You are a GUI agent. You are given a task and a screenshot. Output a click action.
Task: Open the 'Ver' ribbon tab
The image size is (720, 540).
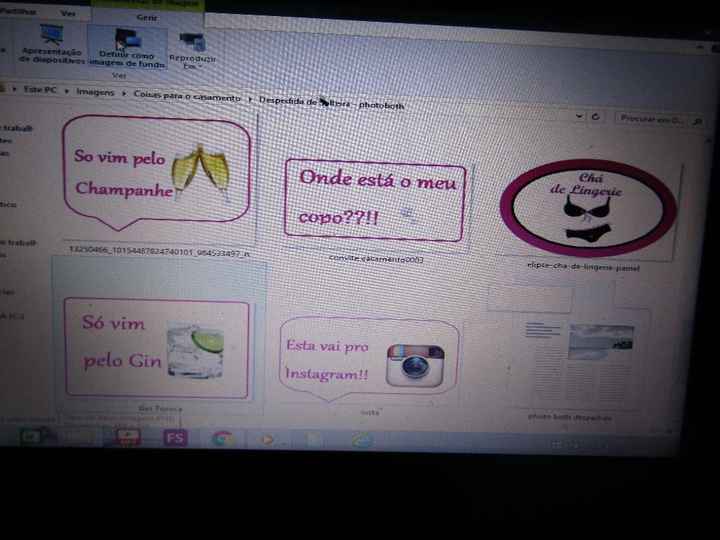pyautogui.click(x=68, y=13)
